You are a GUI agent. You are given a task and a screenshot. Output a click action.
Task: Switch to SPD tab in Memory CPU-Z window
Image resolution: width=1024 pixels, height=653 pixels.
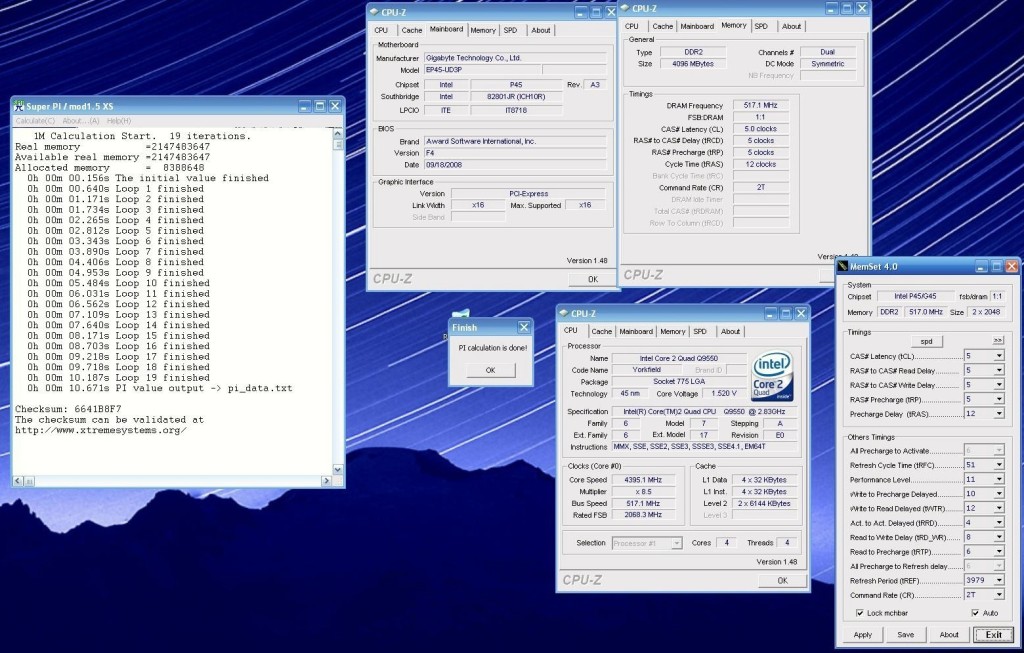[761, 26]
